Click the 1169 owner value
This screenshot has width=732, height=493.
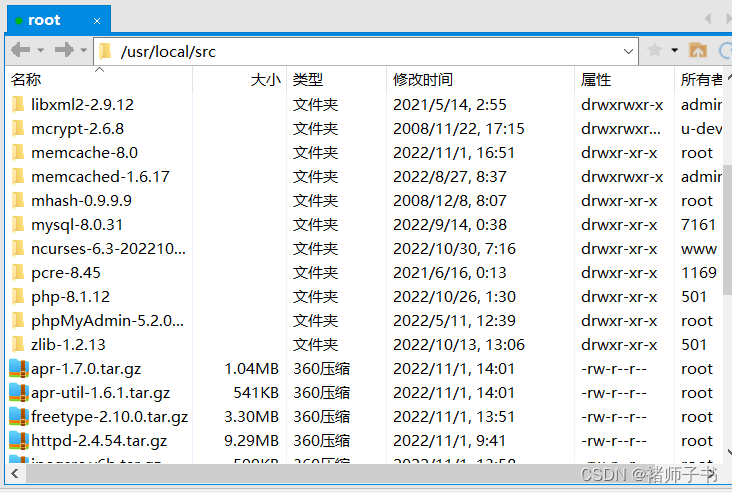699,273
